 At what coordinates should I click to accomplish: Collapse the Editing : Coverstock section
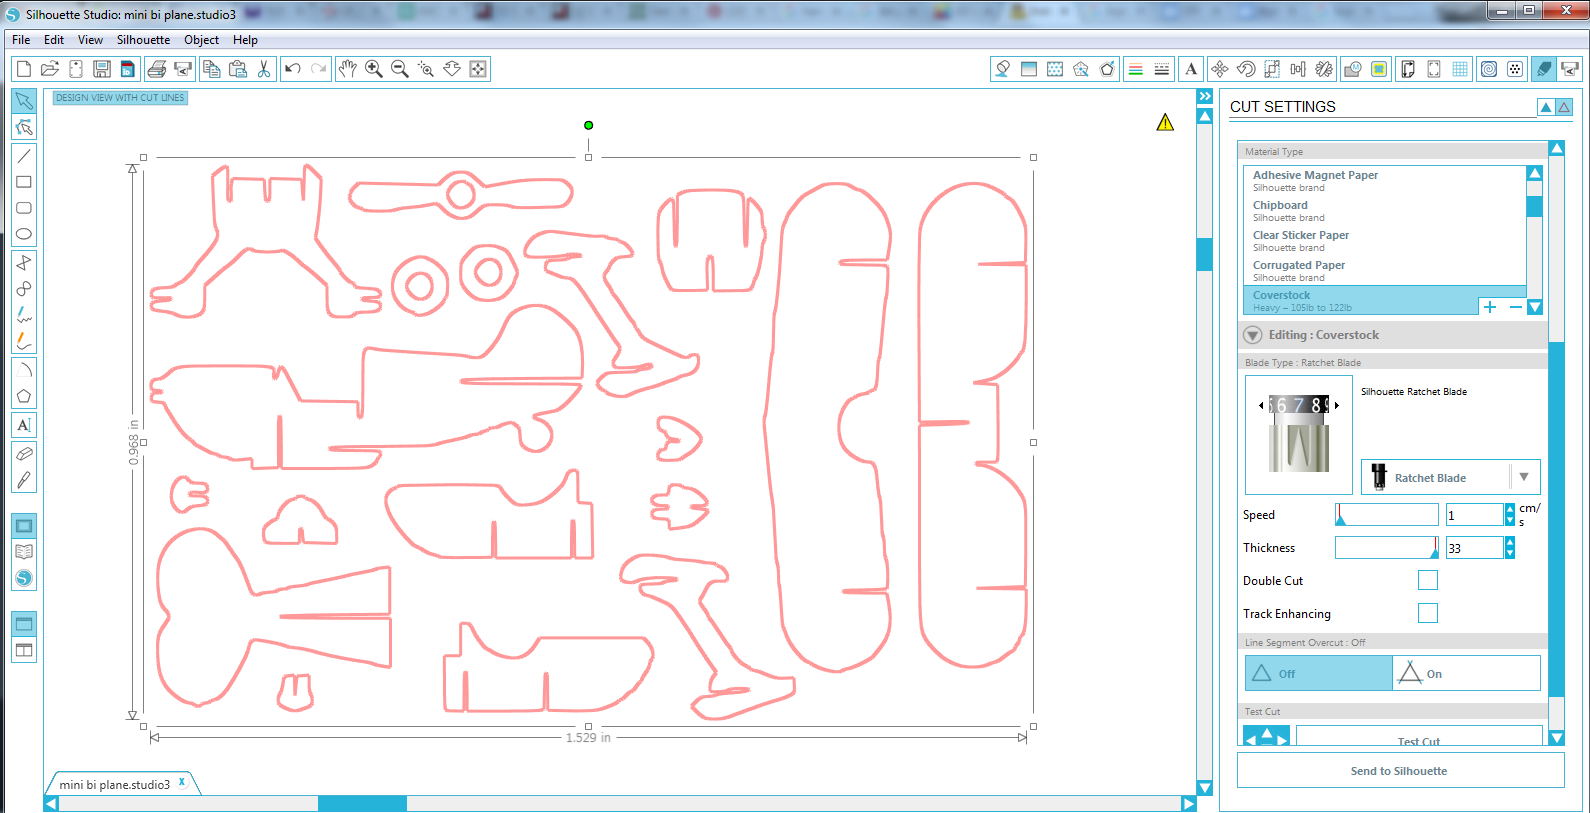coord(1253,335)
